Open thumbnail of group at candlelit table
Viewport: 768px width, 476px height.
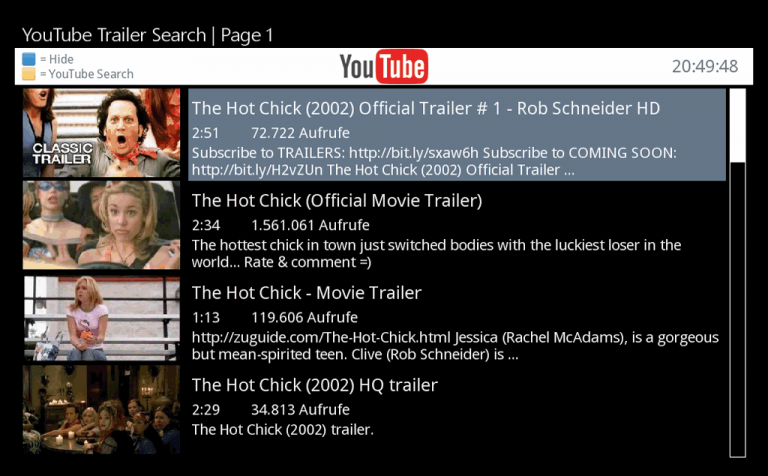pyautogui.click(x=101, y=409)
